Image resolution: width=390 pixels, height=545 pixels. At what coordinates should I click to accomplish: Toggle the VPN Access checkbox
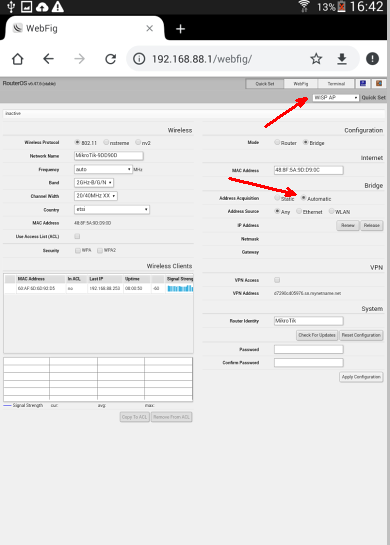click(277, 280)
